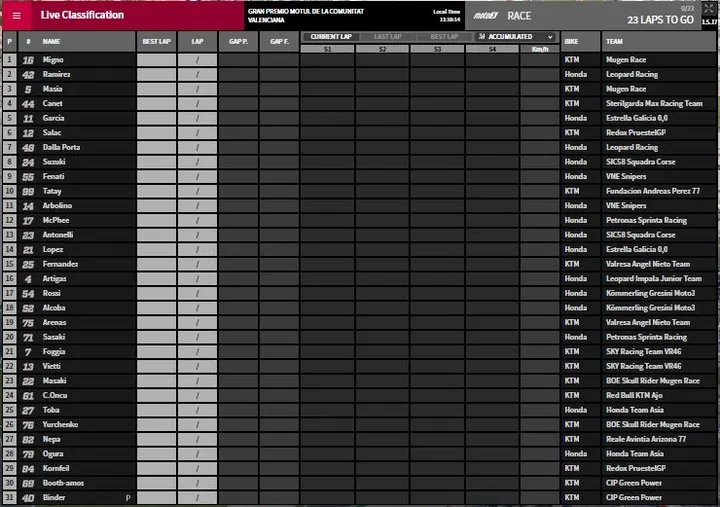Select rider Rossi row
Screen dimensions: 720x507
pyautogui.click(x=360, y=293)
